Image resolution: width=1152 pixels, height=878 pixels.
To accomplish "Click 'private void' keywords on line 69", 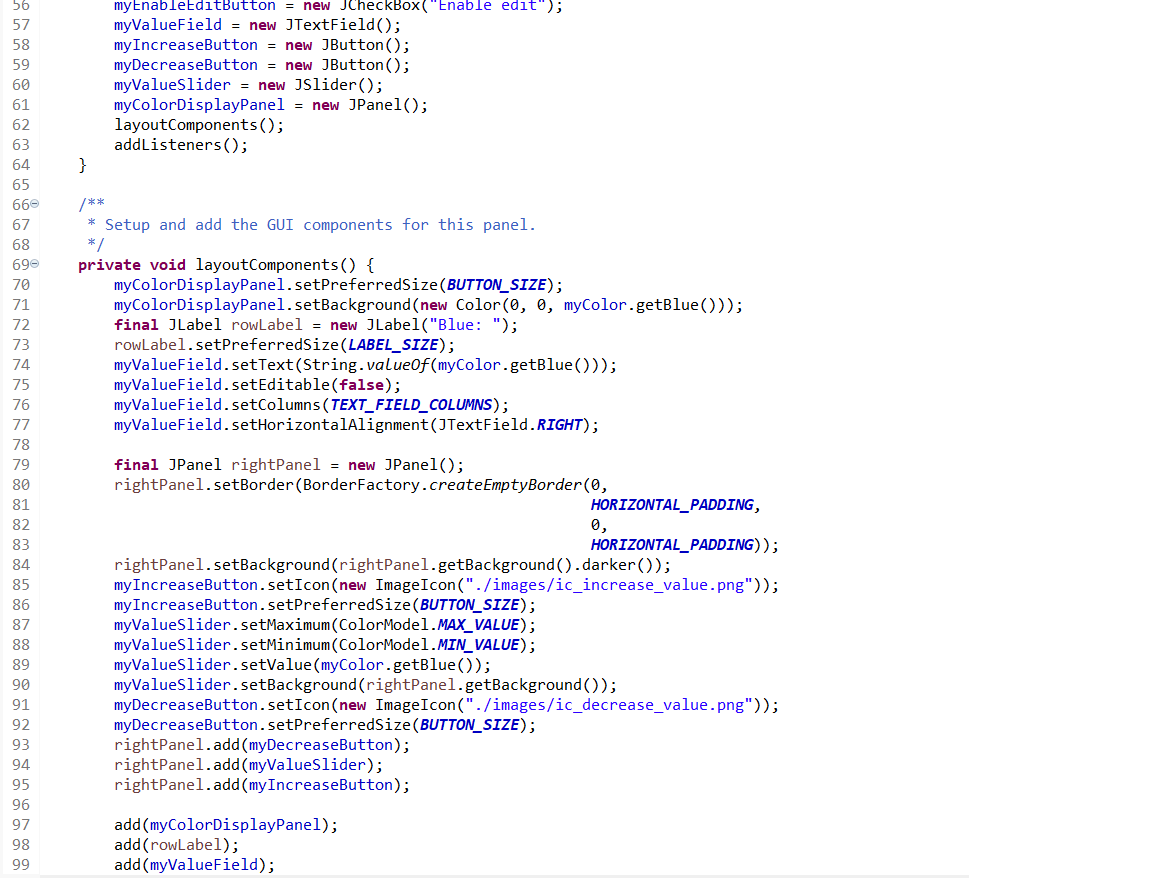I will [132, 265].
